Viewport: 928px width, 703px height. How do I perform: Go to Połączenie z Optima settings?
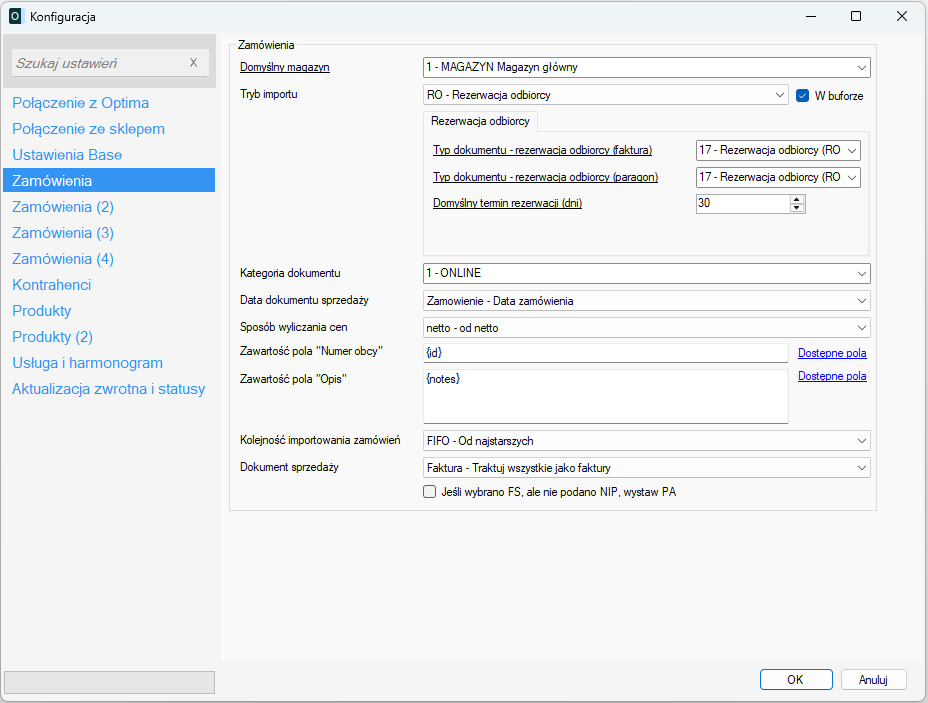pyautogui.click(x=81, y=103)
